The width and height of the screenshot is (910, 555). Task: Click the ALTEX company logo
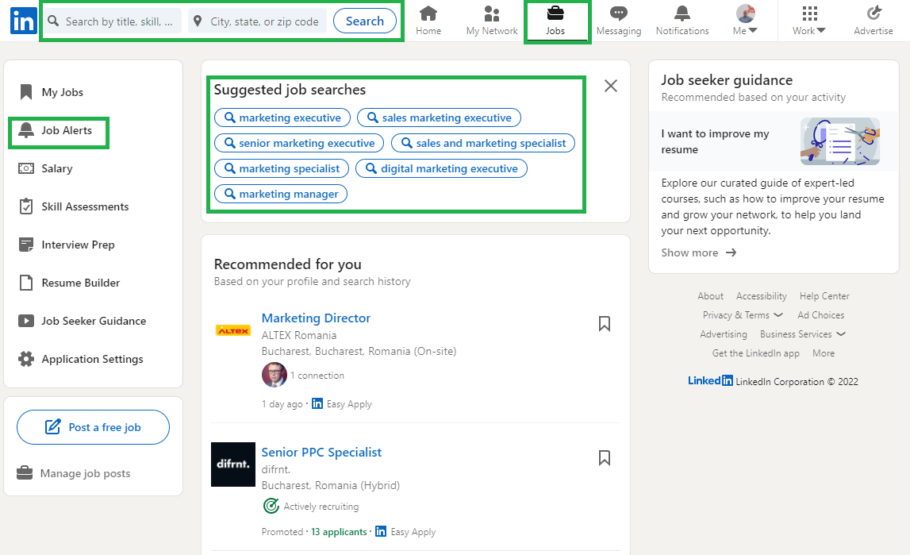[x=233, y=331]
